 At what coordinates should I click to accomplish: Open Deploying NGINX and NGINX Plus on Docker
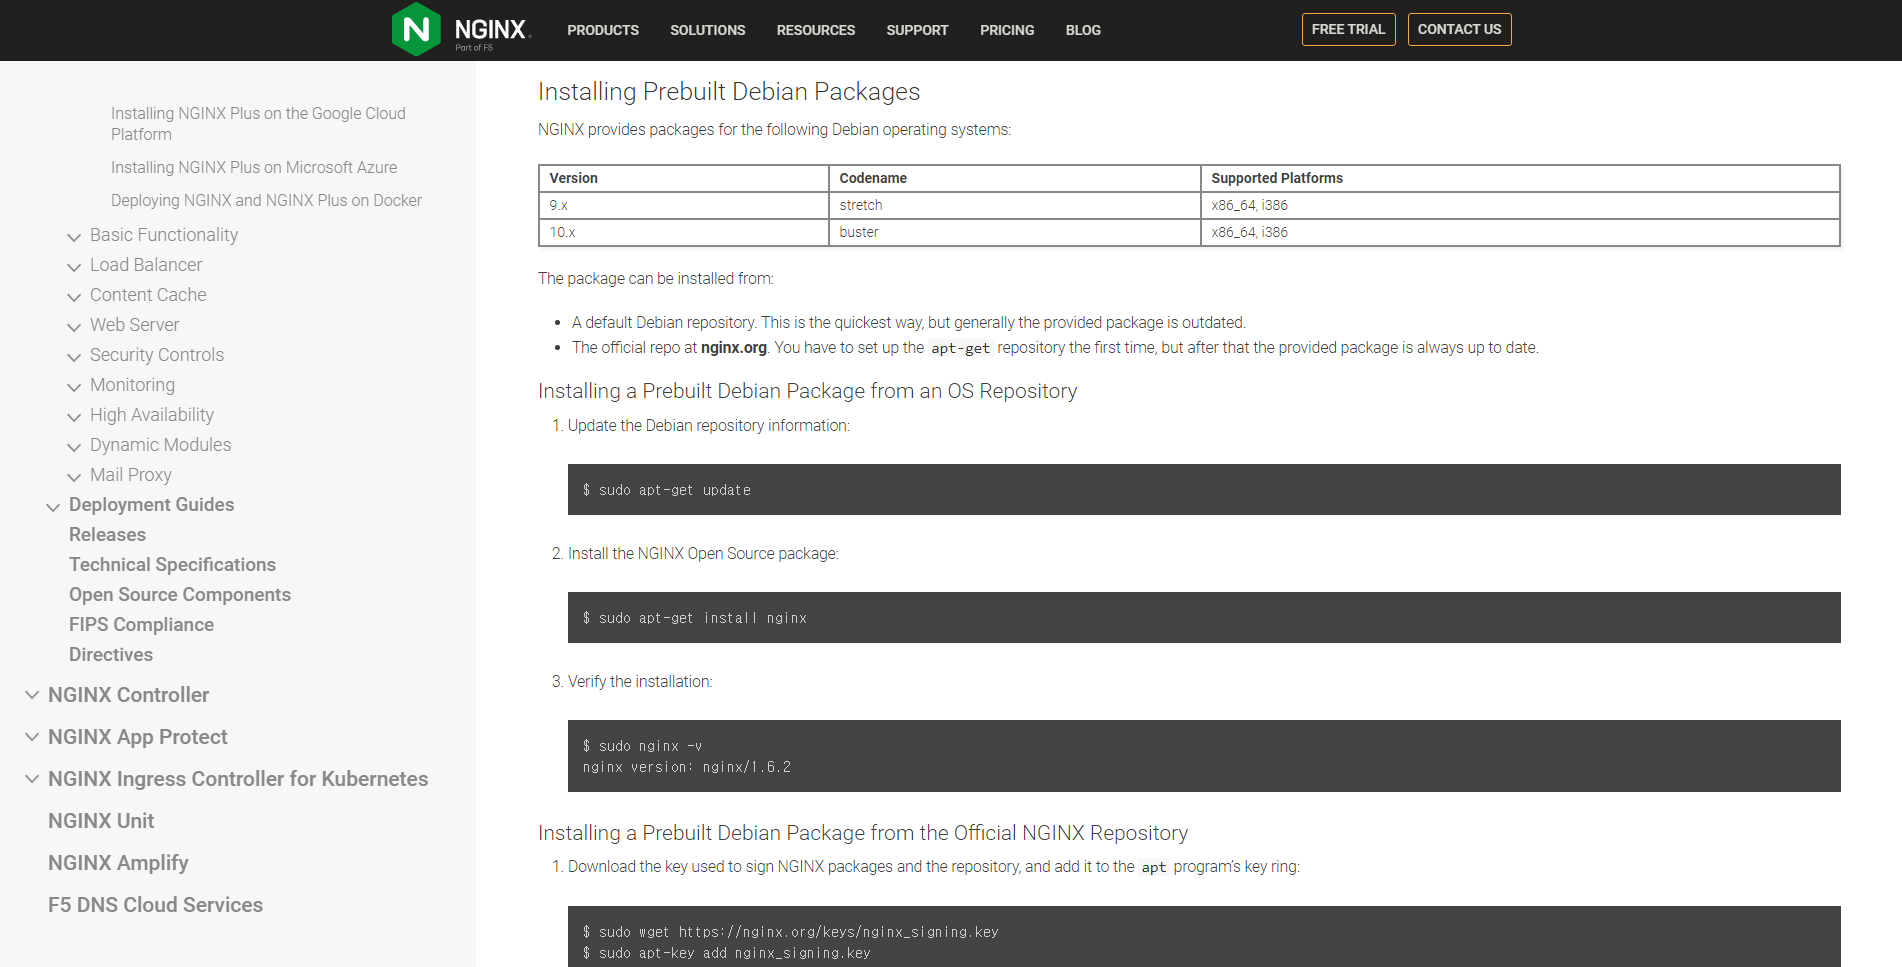coord(266,200)
